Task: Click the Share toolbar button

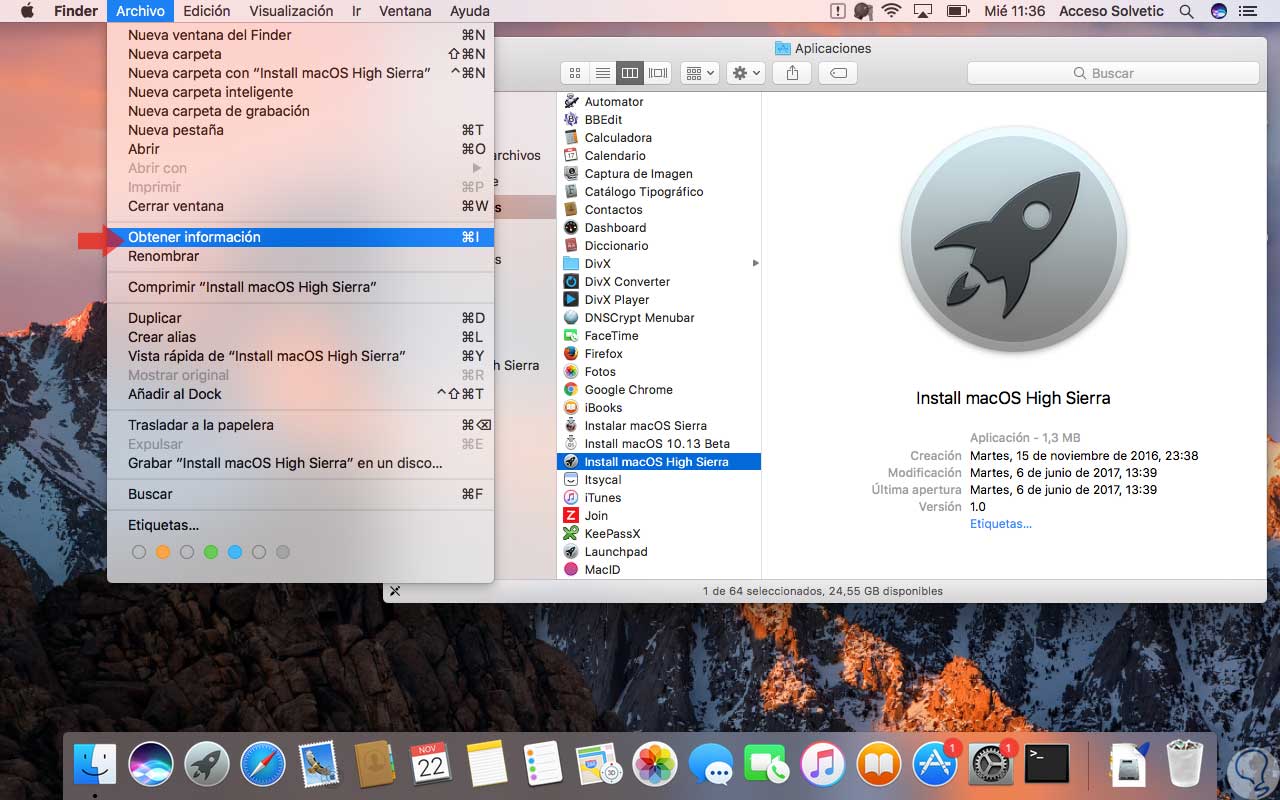Action: click(x=793, y=73)
